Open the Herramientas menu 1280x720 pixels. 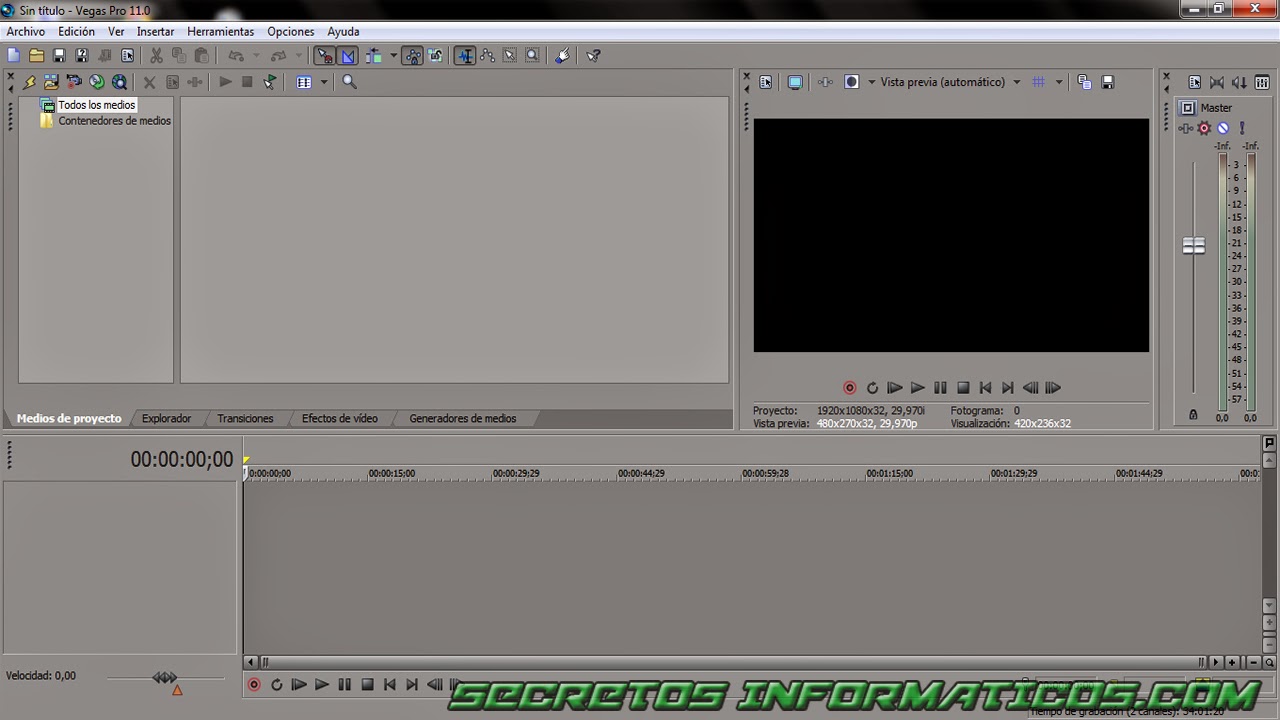pos(221,32)
